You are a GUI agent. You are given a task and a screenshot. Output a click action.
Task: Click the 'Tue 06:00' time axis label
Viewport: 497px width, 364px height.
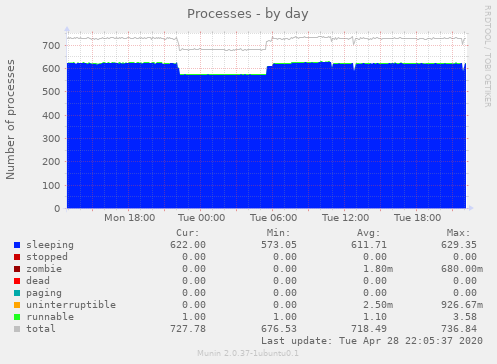[x=274, y=218]
